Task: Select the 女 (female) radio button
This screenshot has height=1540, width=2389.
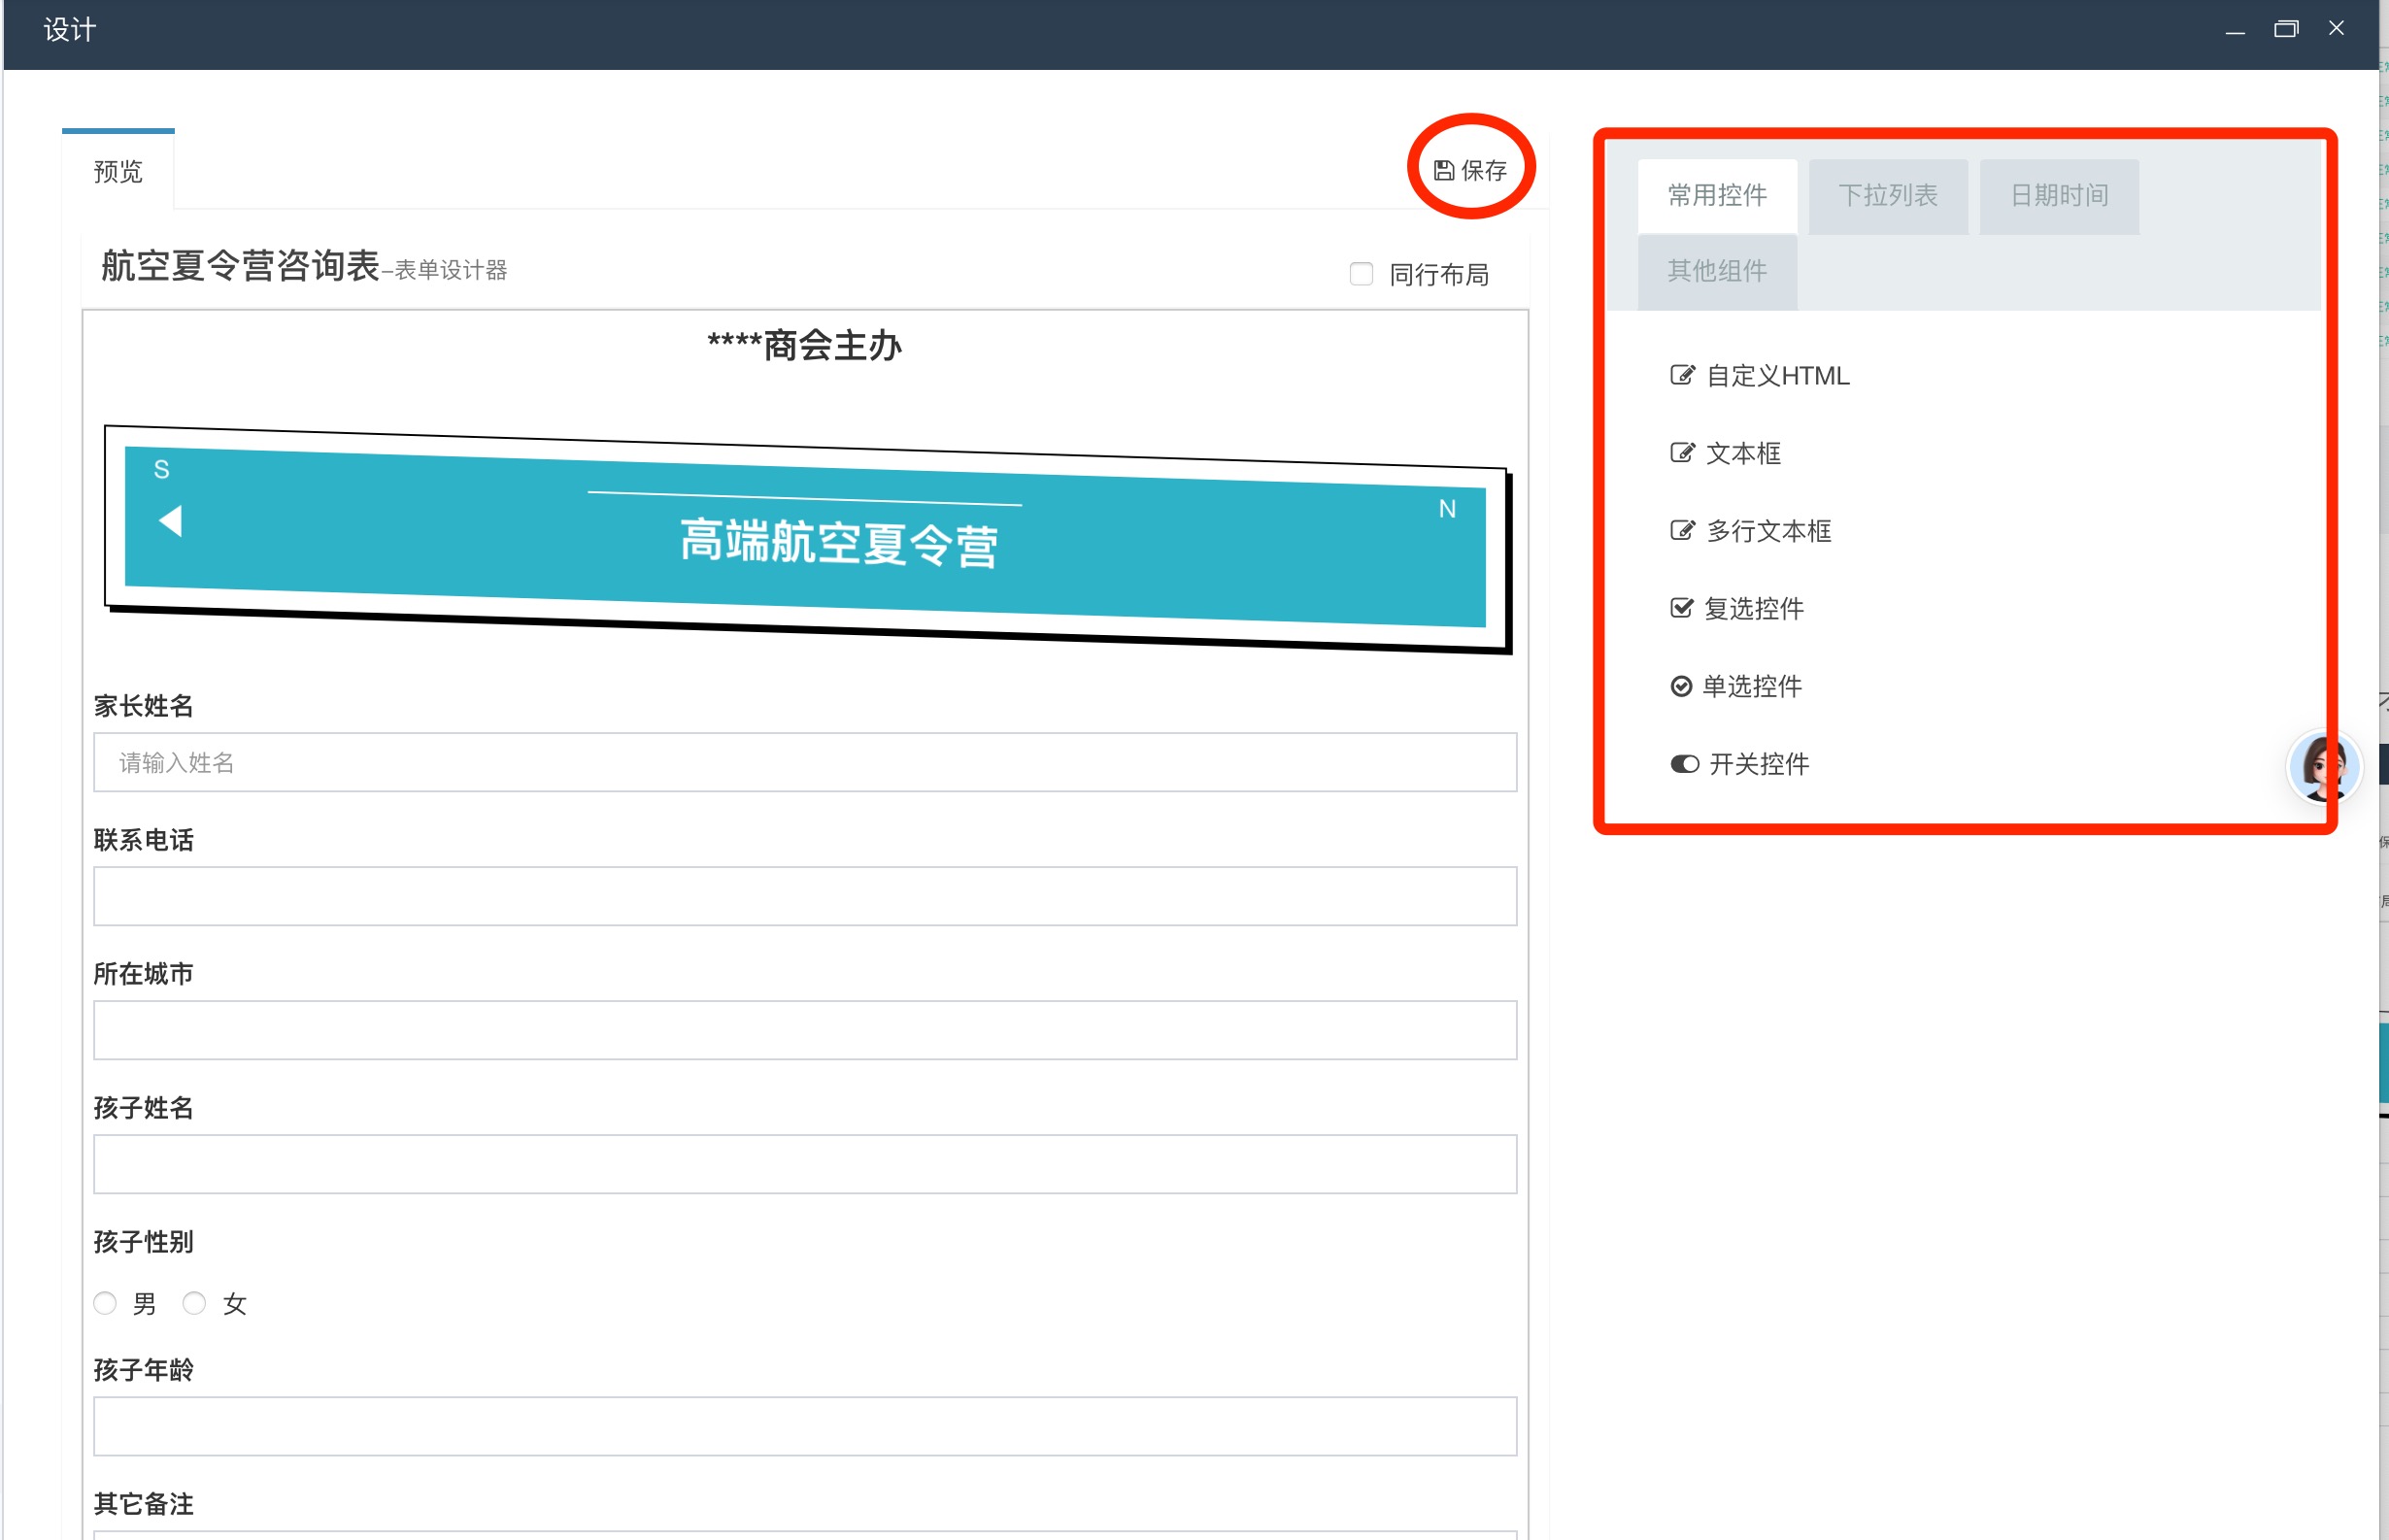Action: (x=194, y=1303)
